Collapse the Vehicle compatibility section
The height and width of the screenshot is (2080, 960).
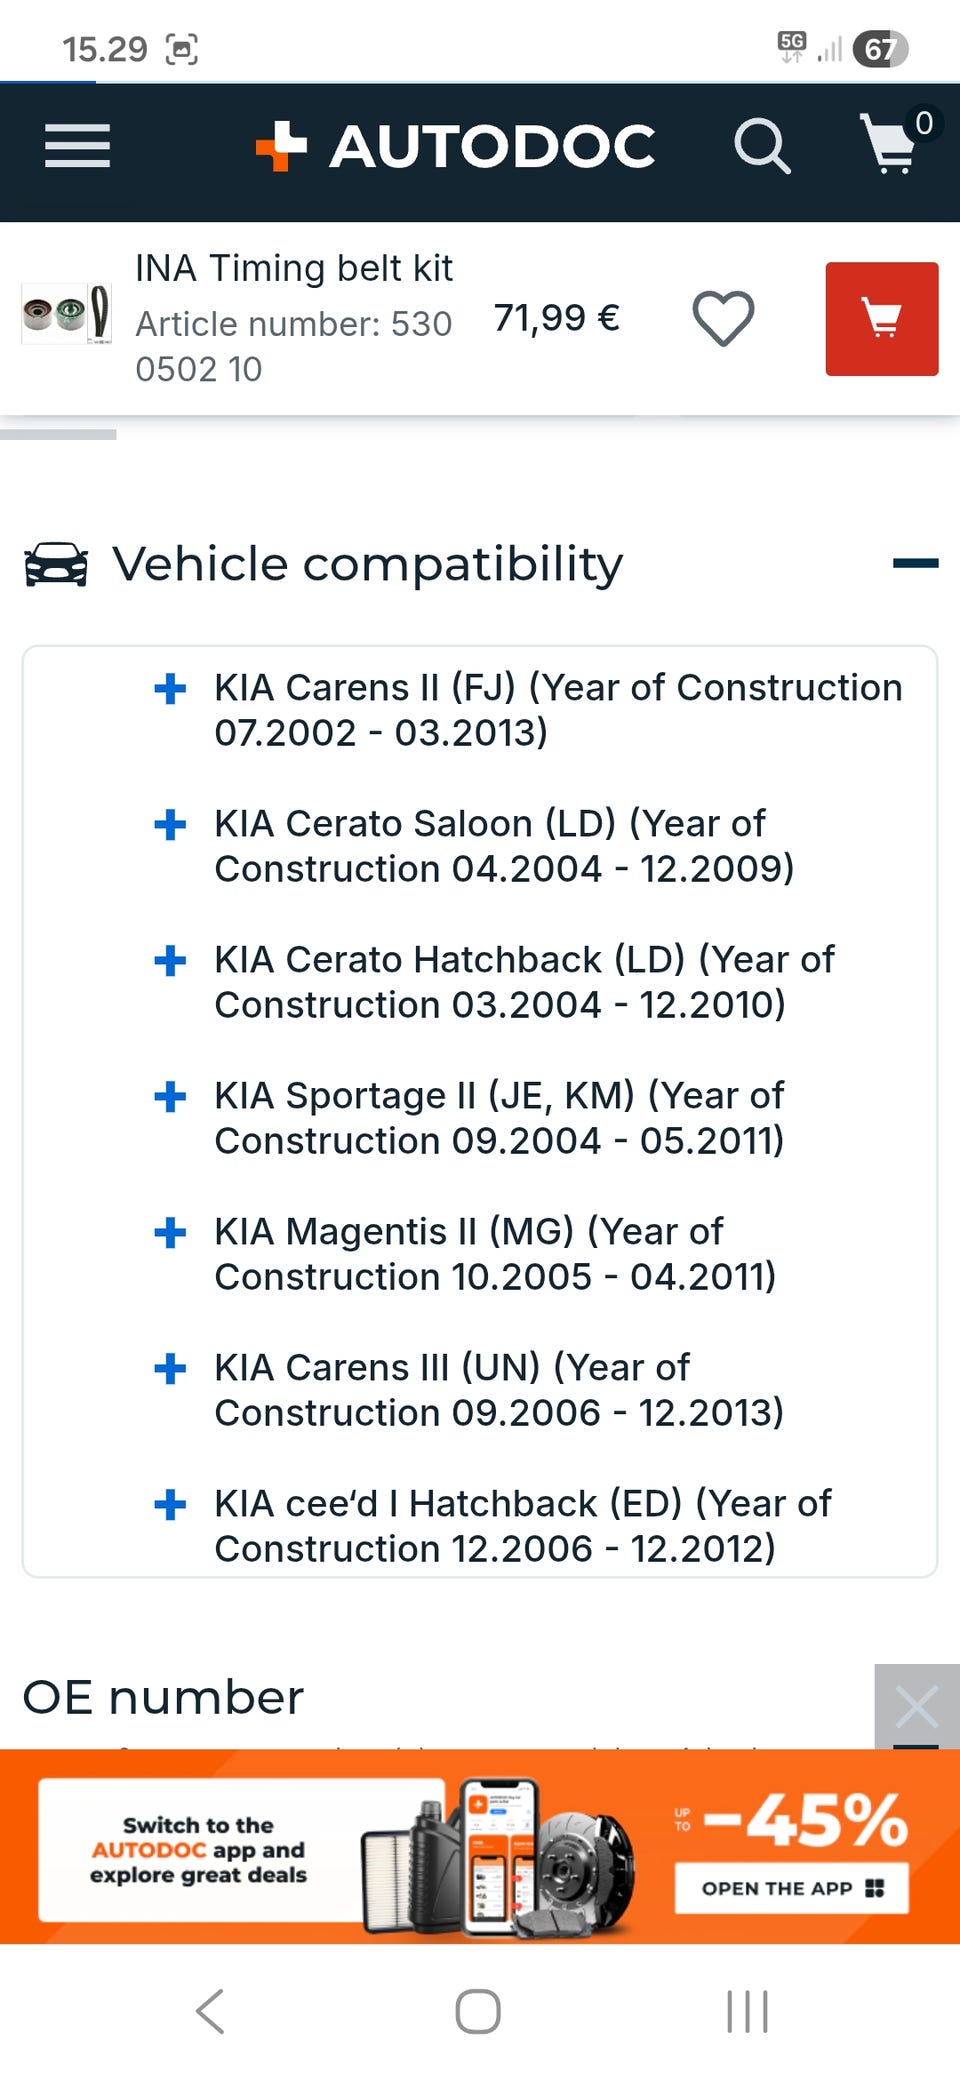tap(915, 564)
